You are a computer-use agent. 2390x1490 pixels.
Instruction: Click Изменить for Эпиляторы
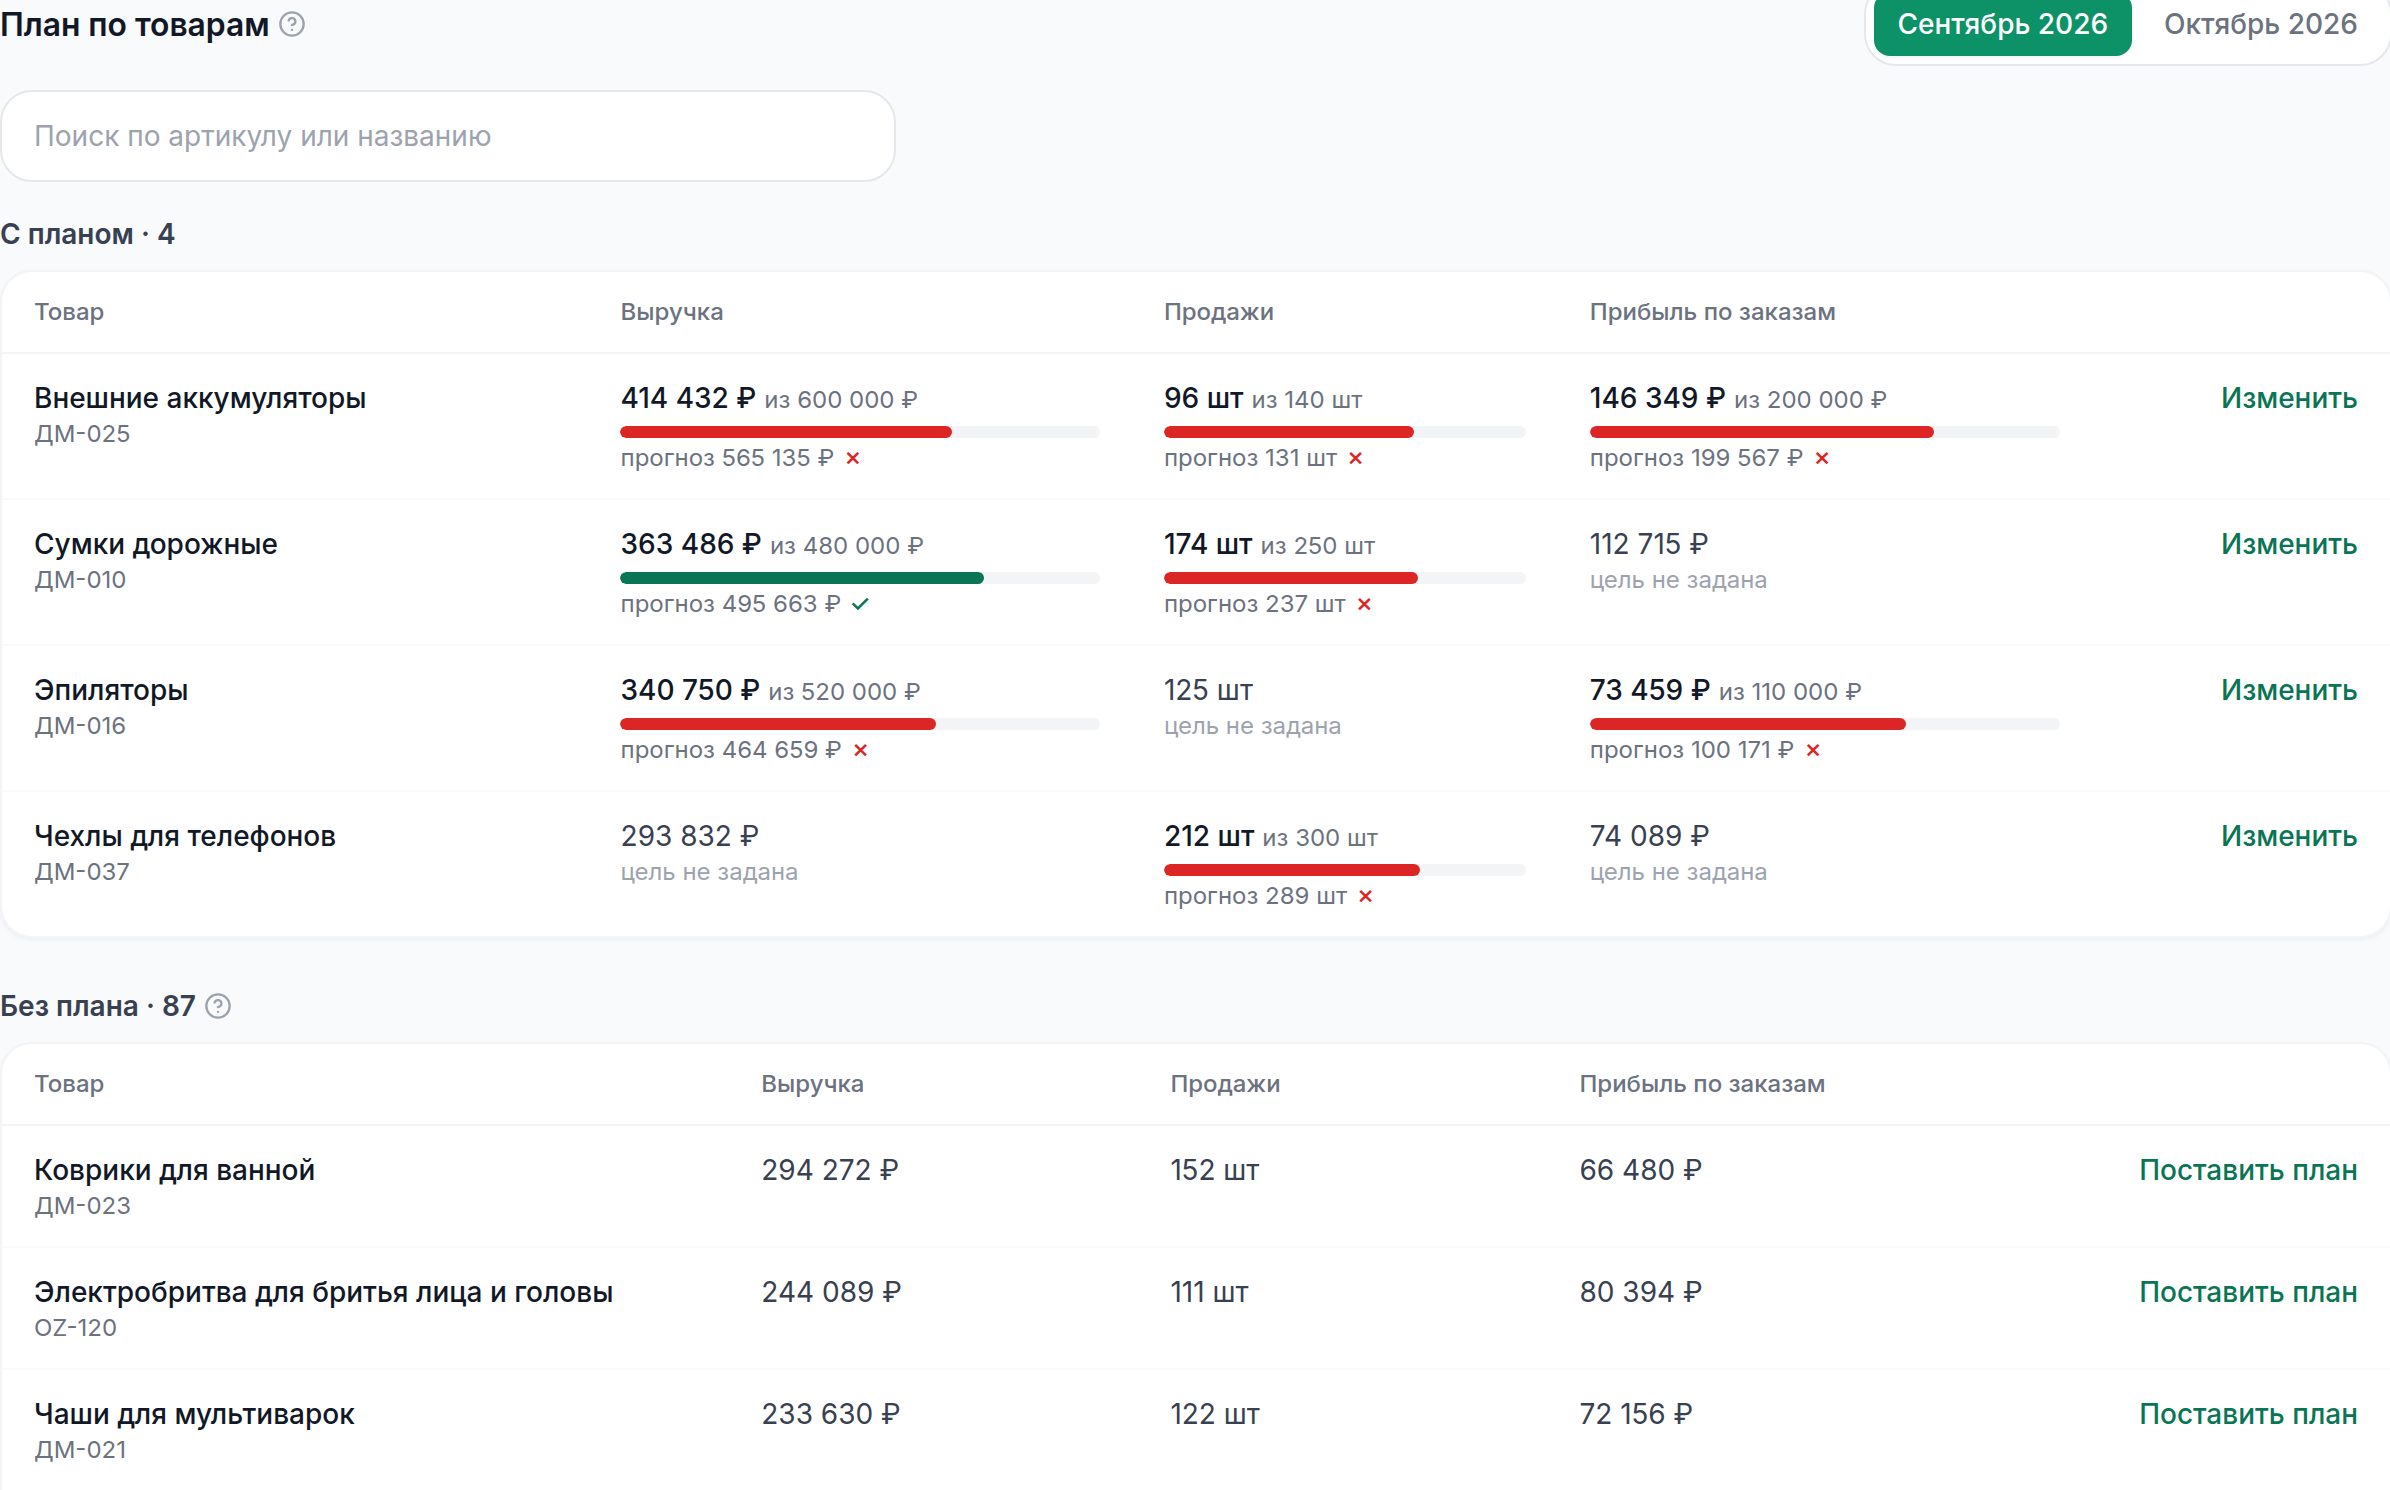[2289, 690]
